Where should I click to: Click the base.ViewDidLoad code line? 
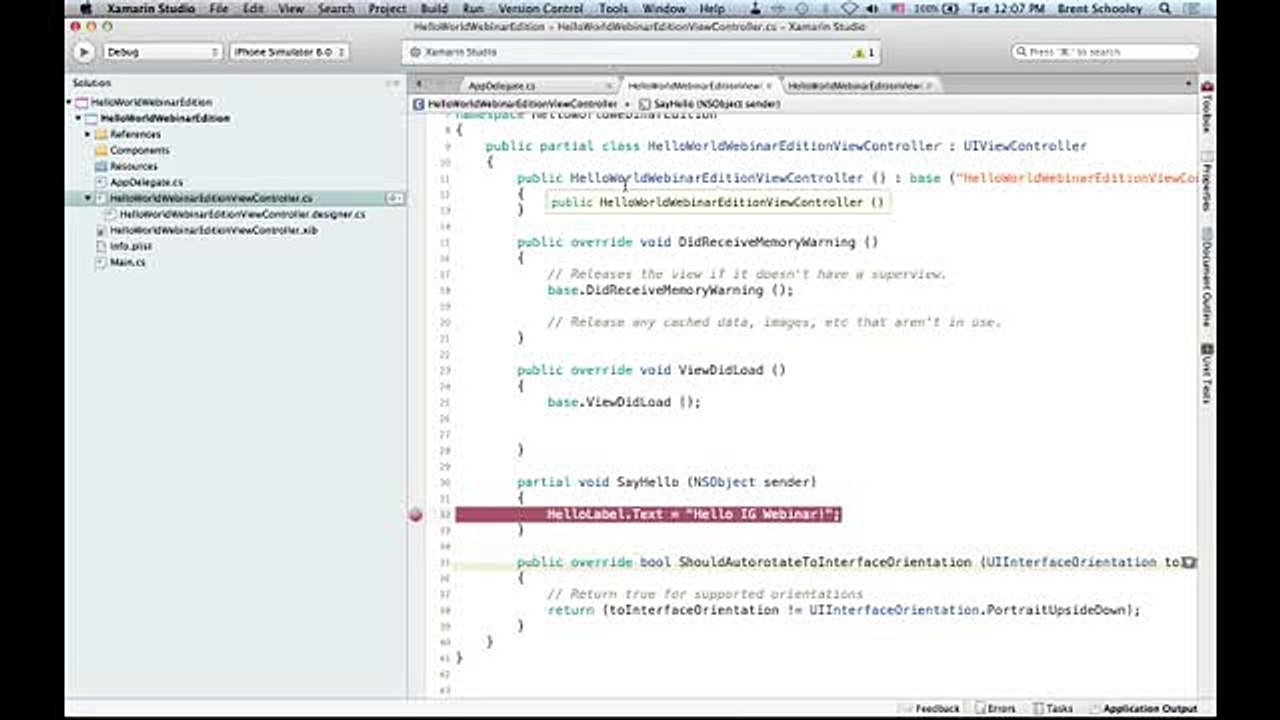pyautogui.click(x=624, y=402)
